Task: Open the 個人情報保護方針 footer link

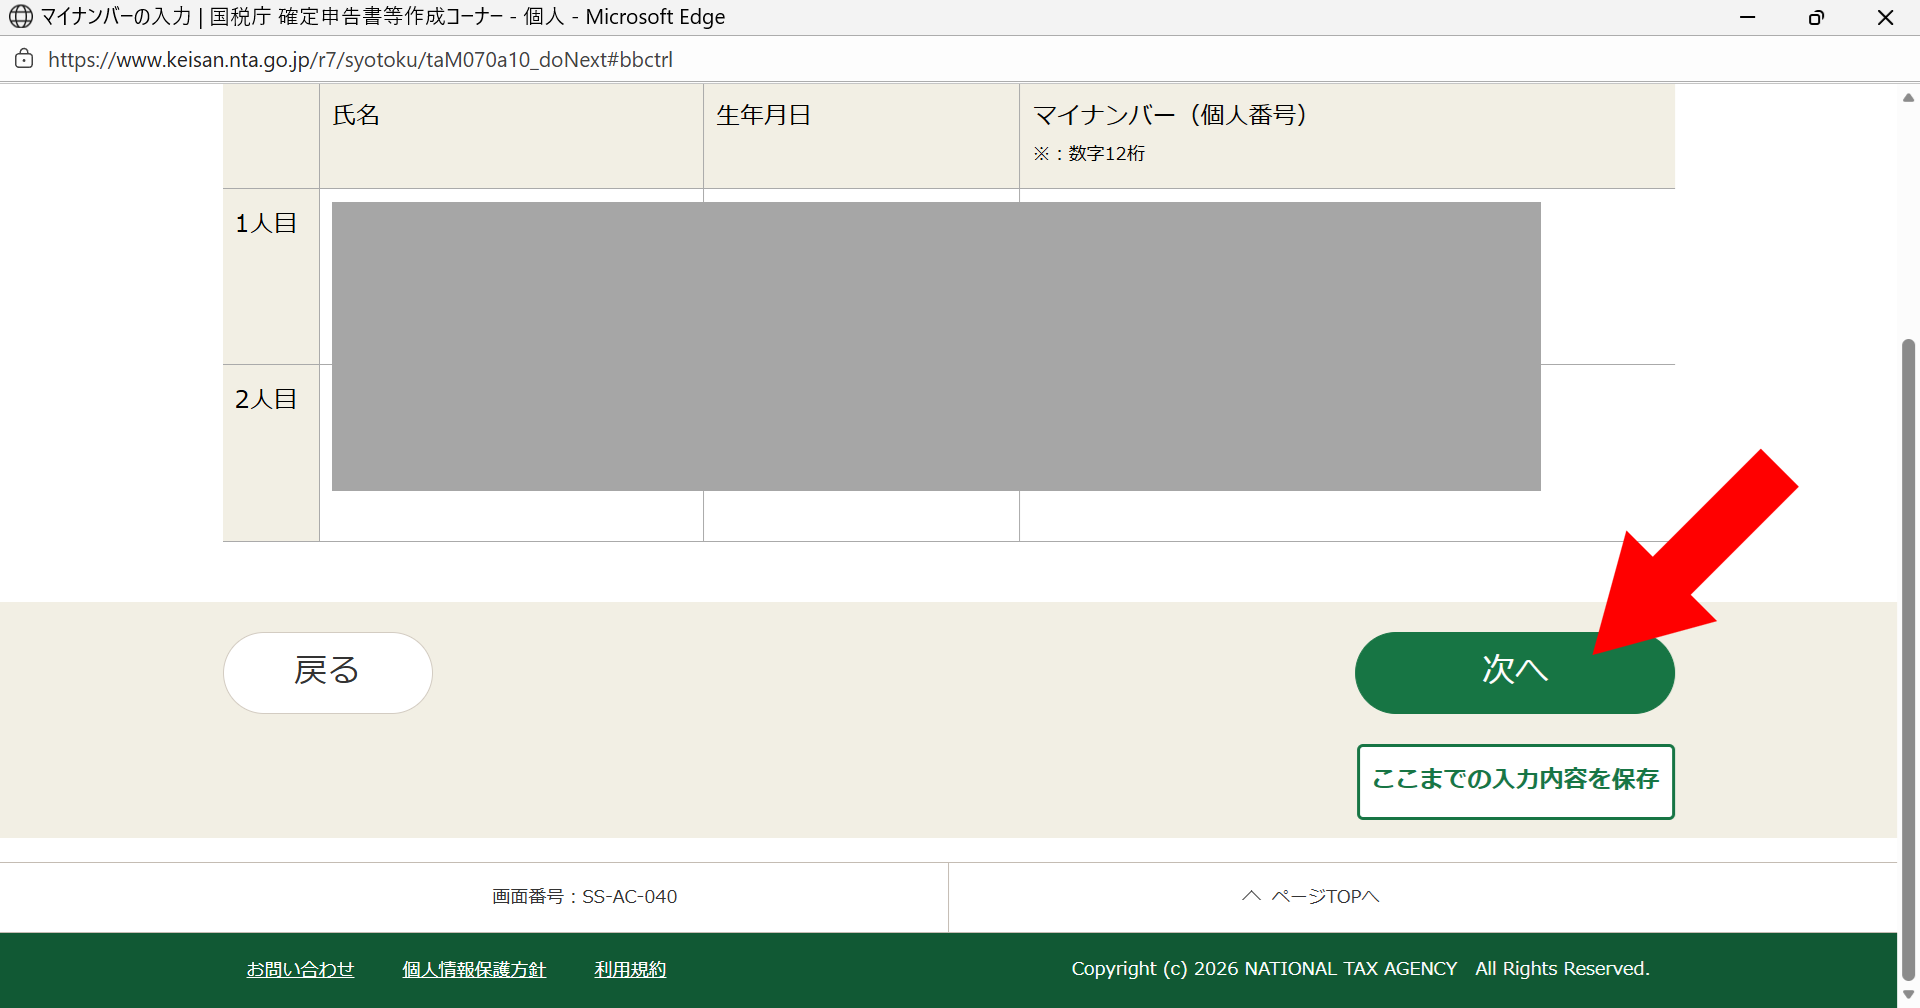Action: (474, 969)
